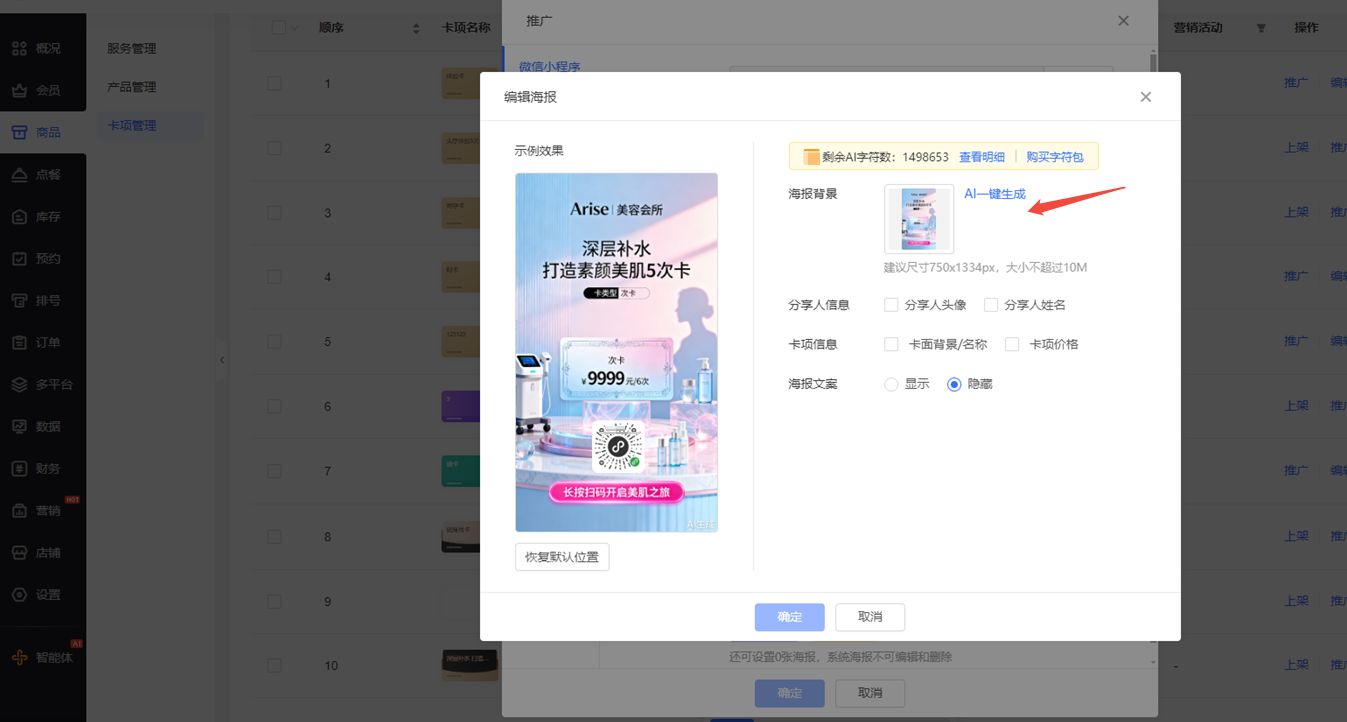Open the 订单 orders icon in sidebar
The height and width of the screenshot is (722, 1347).
tap(19, 342)
